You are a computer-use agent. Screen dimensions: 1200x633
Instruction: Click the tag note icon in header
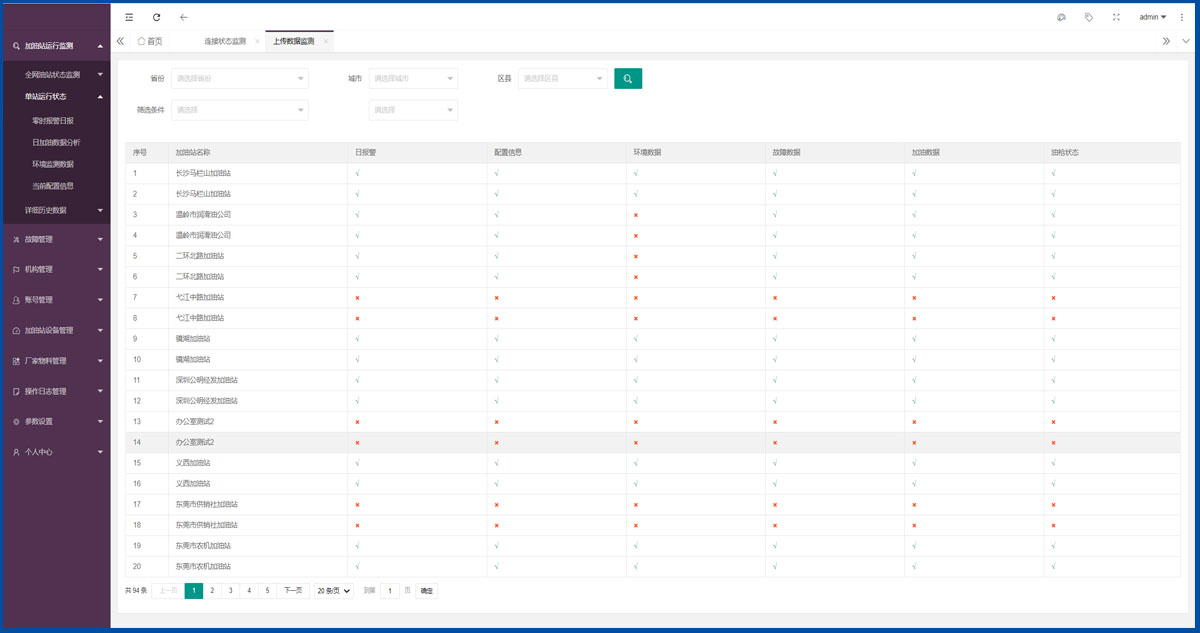pos(1089,17)
